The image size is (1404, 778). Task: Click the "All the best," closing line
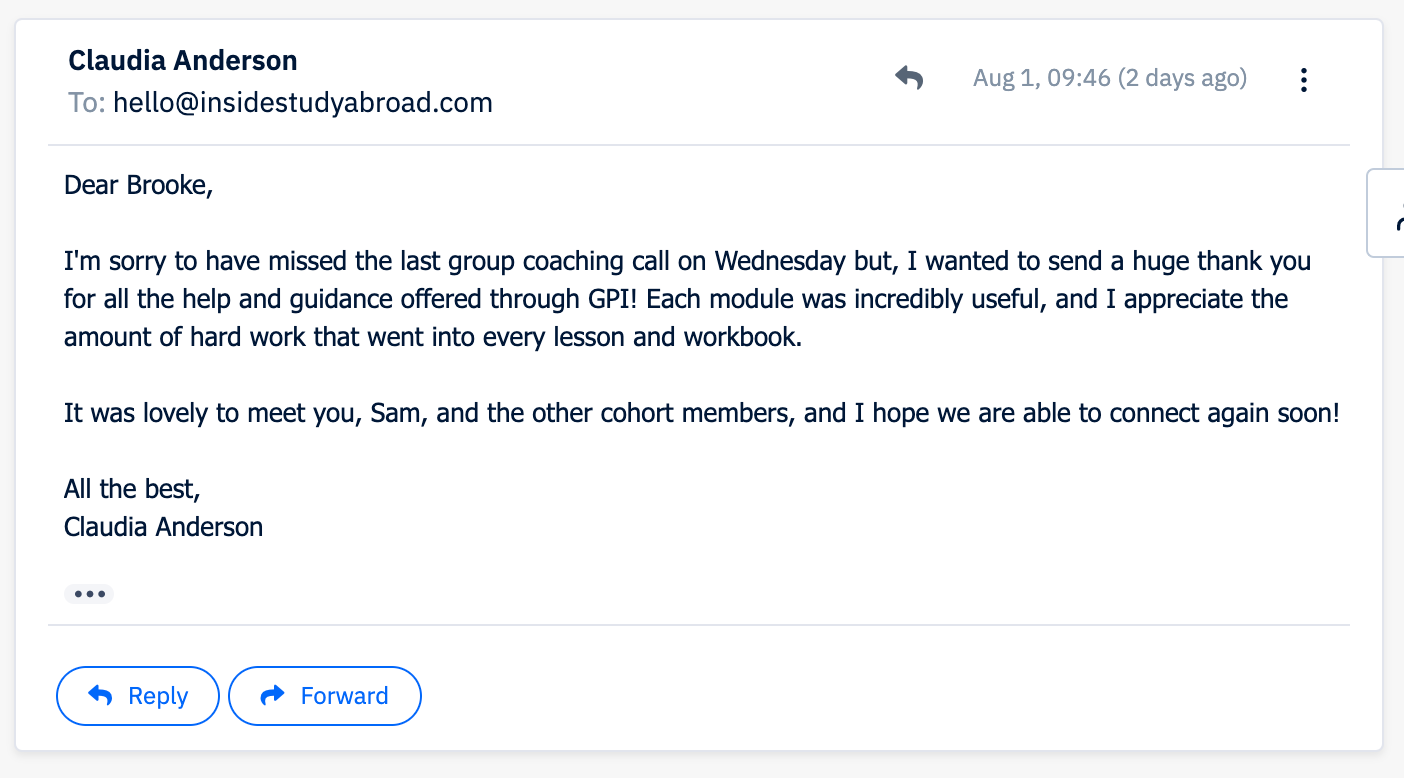[x=132, y=489]
